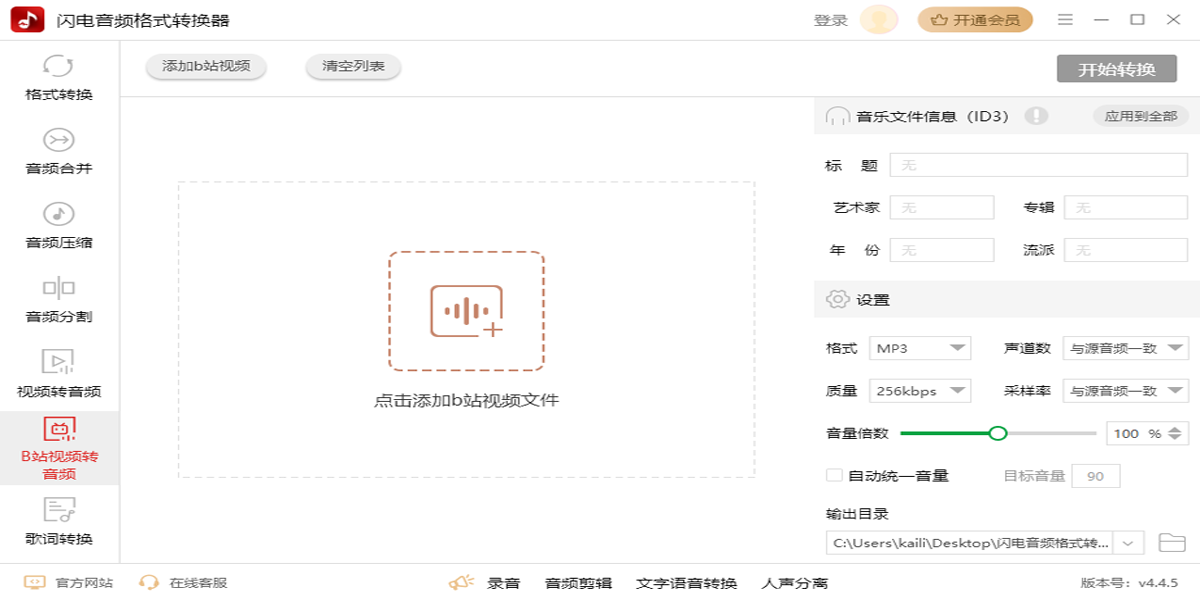This screenshot has width=1200, height=600.
Task: Click 清空列表 button
Action: 353,67
